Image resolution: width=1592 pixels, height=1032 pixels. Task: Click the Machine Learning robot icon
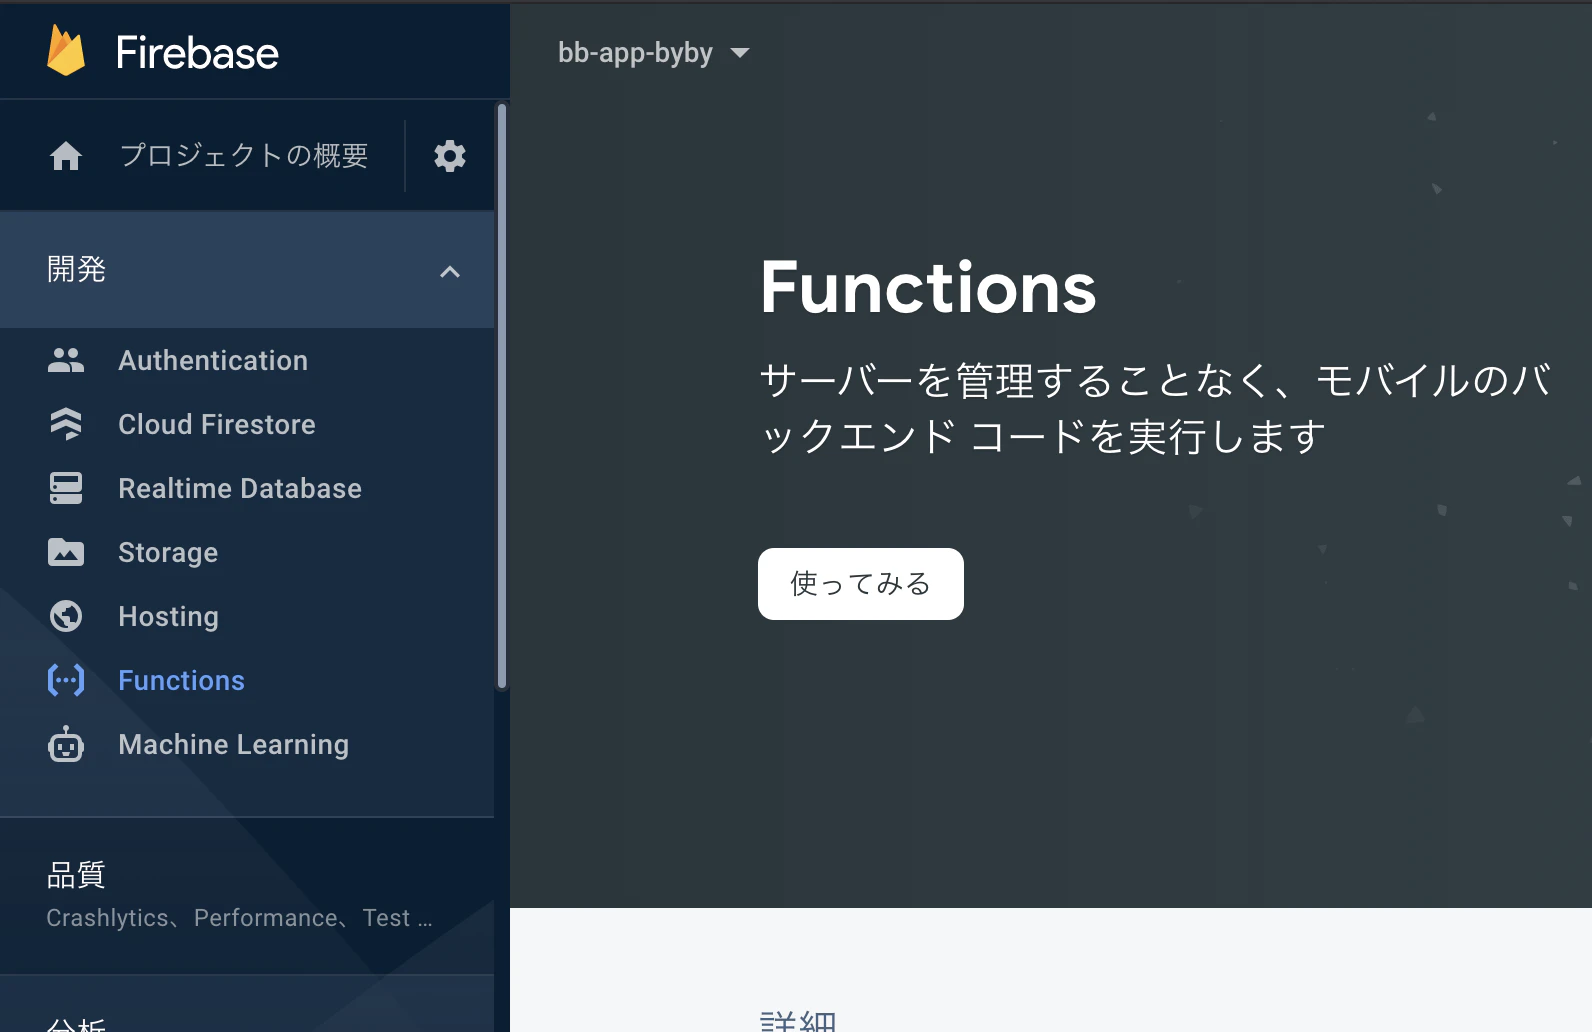(x=66, y=744)
